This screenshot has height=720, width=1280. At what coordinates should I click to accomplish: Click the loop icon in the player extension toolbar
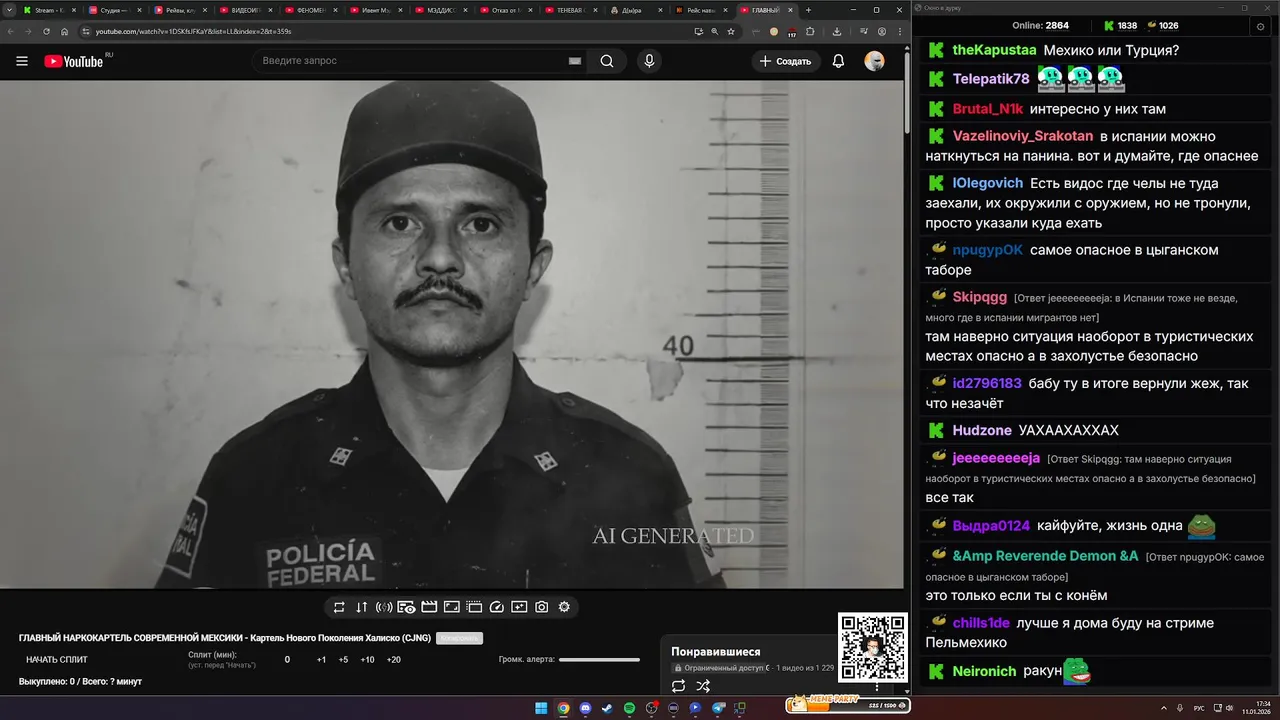point(339,607)
